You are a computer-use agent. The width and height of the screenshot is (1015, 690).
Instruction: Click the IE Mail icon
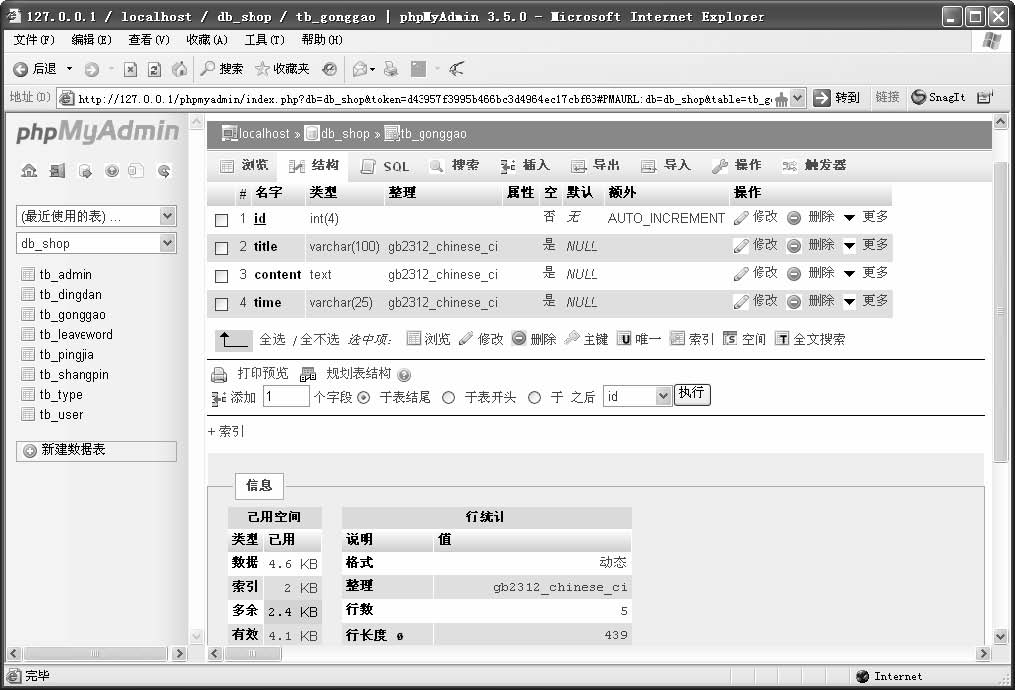(361, 69)
